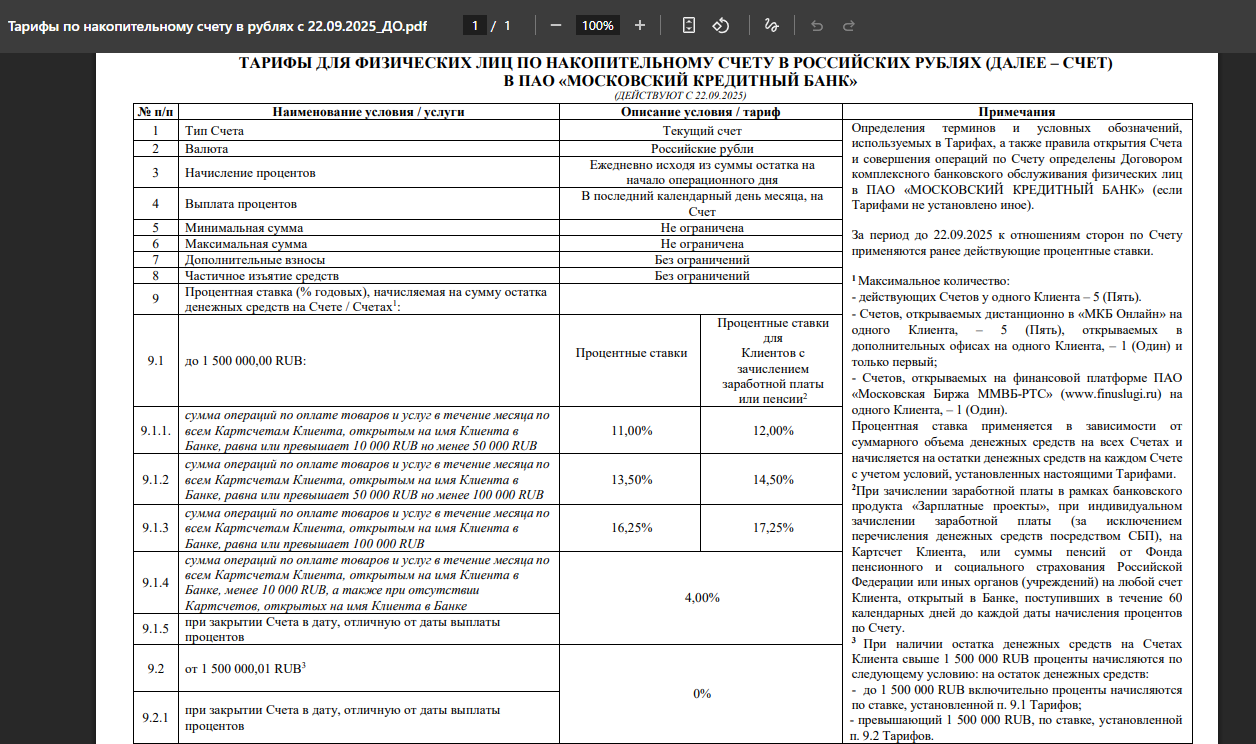Click the 17,25% rate cell

(x=772, y=528)
